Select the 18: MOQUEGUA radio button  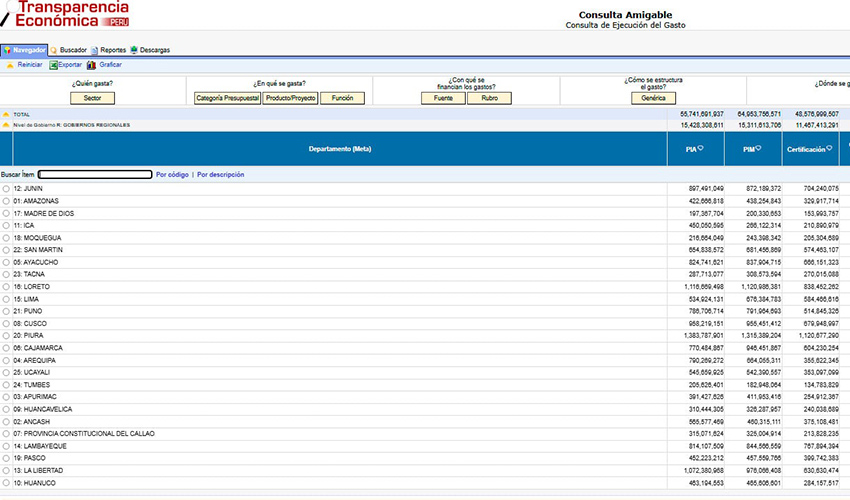click(x=6, y=238)
